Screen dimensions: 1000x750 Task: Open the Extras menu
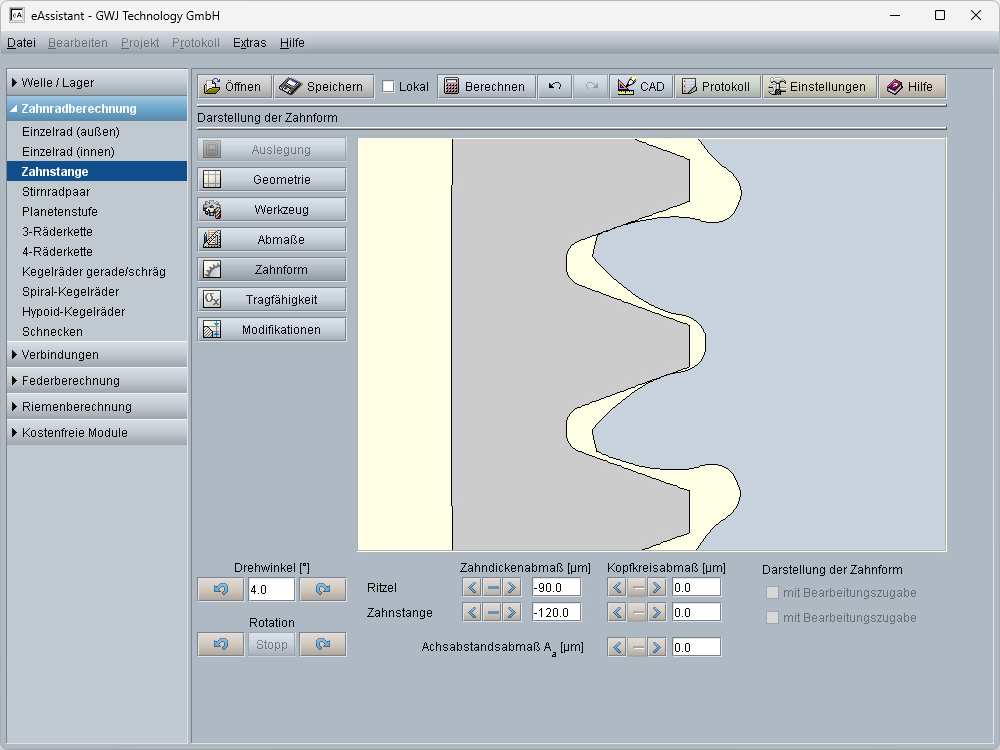[x=249, y=43]
